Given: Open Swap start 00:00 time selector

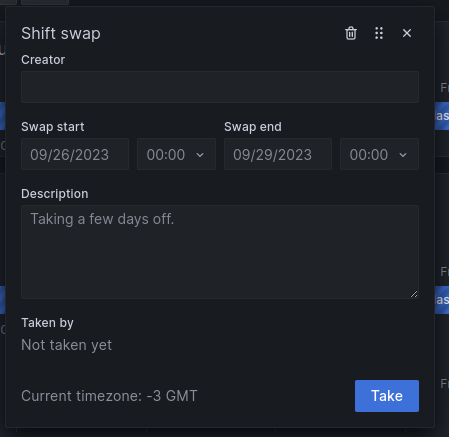Looking at the screenshot, I should (x=176, y=154).
